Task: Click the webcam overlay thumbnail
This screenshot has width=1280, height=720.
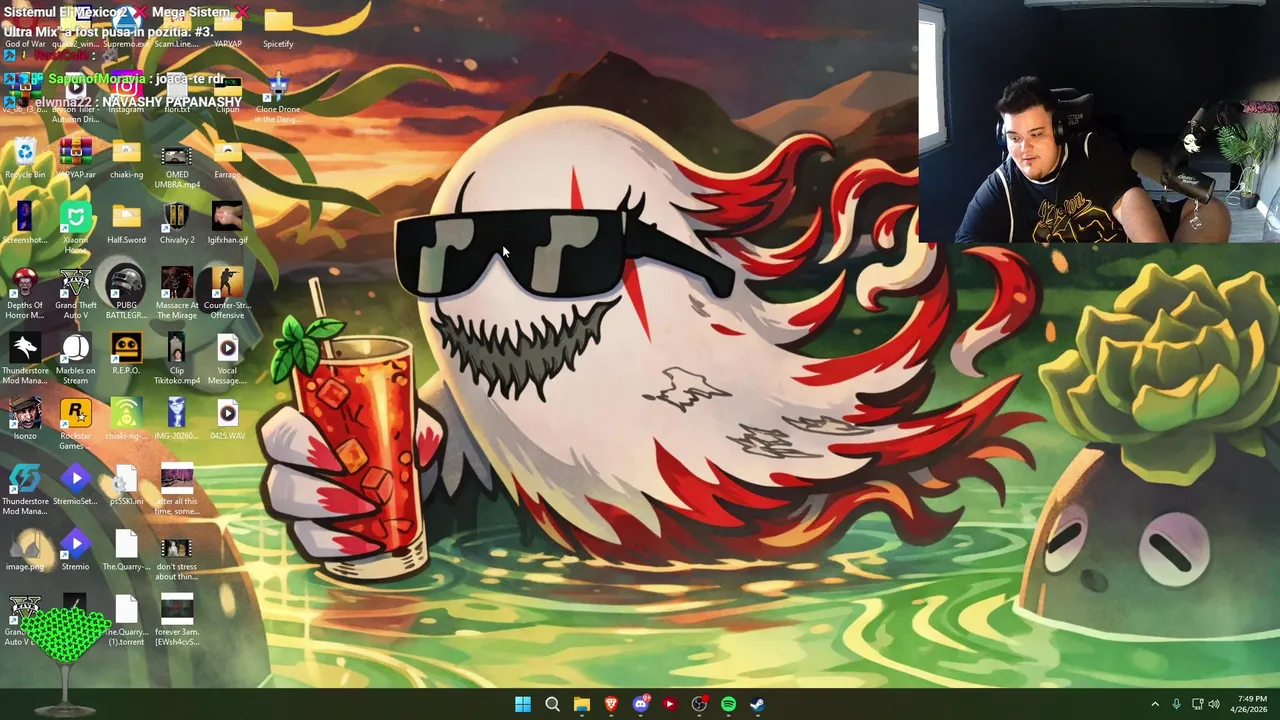Action: point(1099,122)
